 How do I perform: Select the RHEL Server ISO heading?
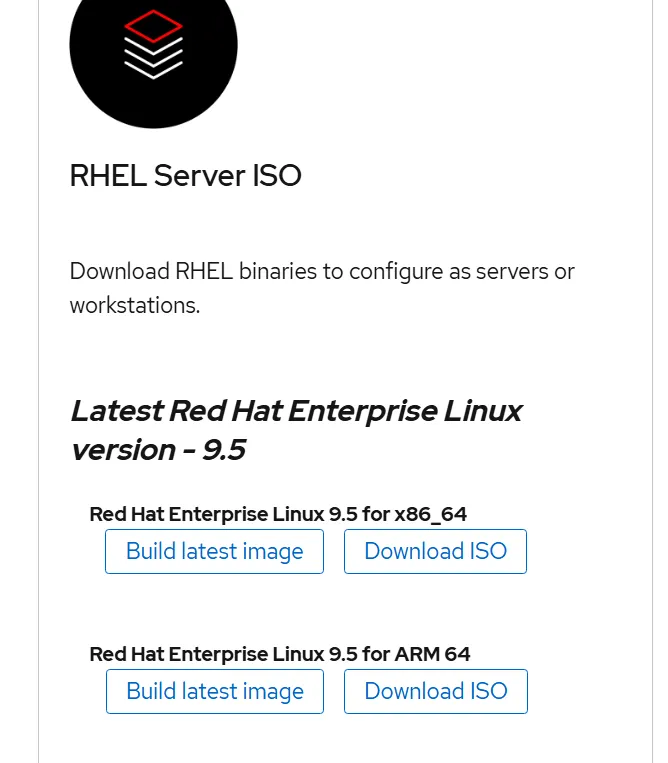click(185, 175)
